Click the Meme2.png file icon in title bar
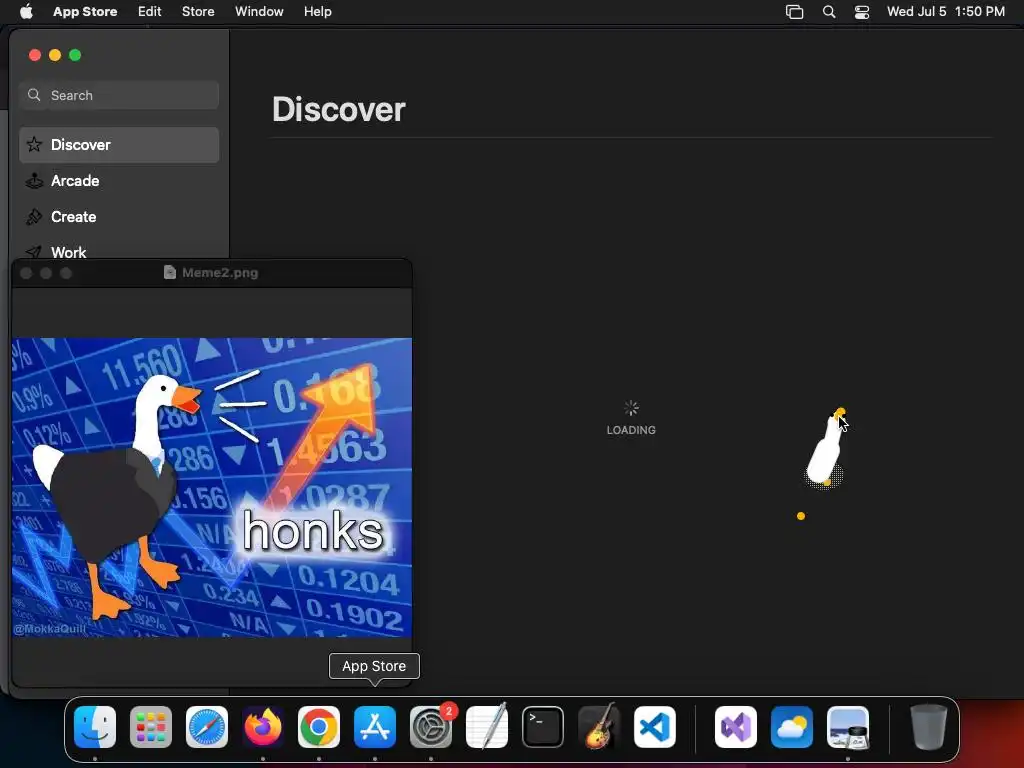 [170, 272]
